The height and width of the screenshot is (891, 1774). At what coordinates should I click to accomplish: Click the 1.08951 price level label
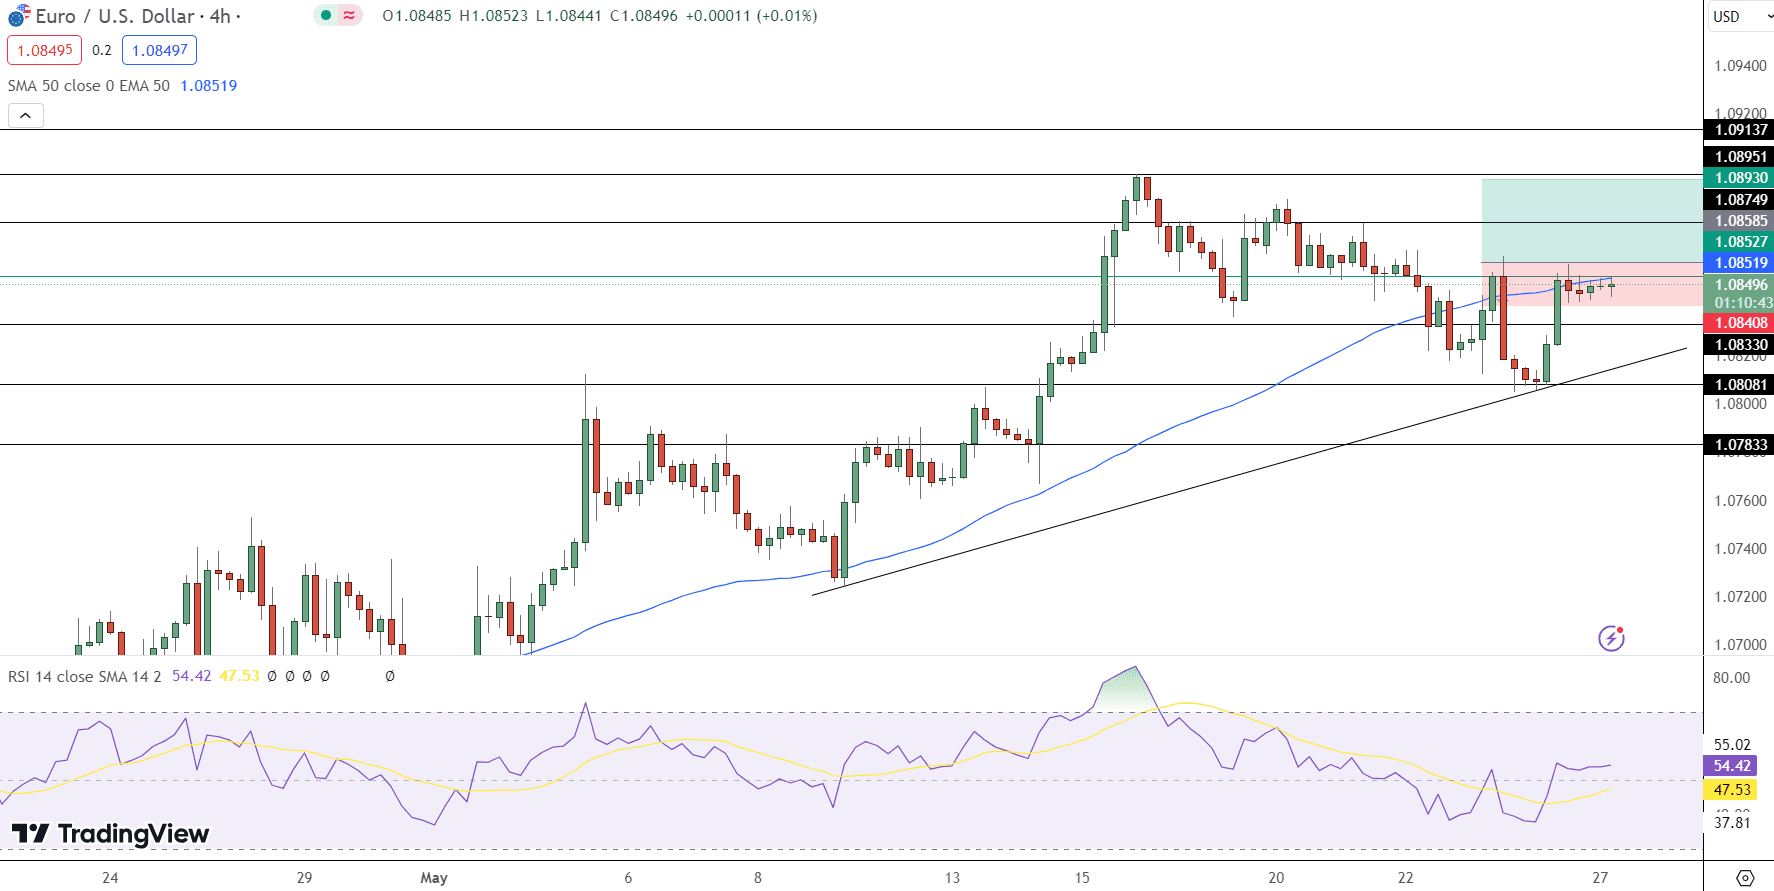coord(1739,157)
